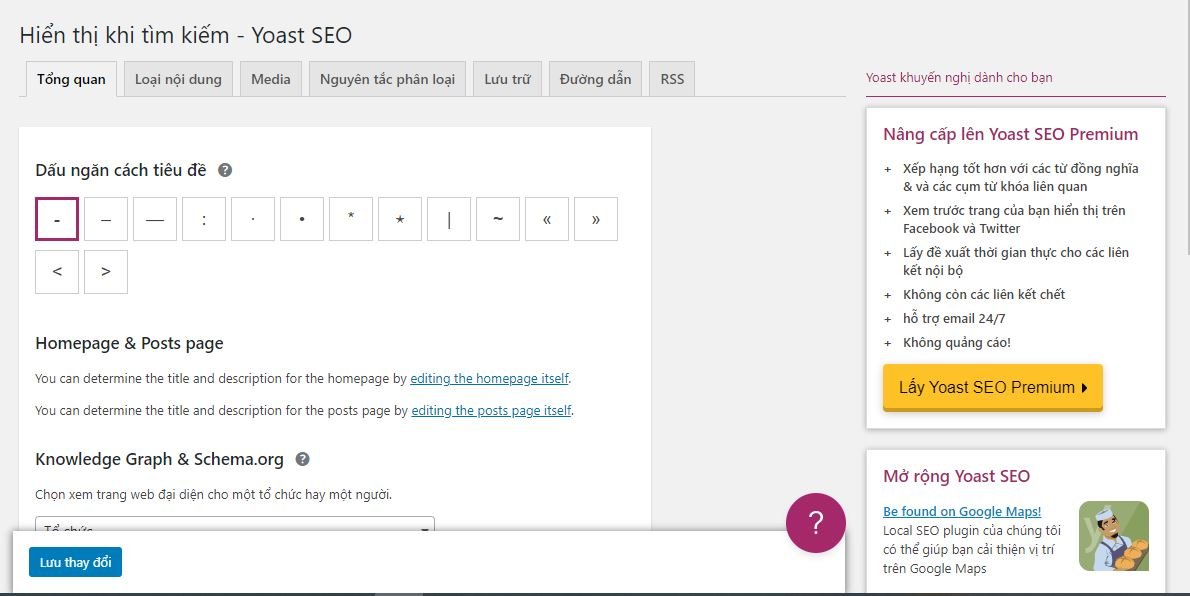The image size is (1190, 596).
Task: Select the colon title separator
Action: (x=204, y=219)
